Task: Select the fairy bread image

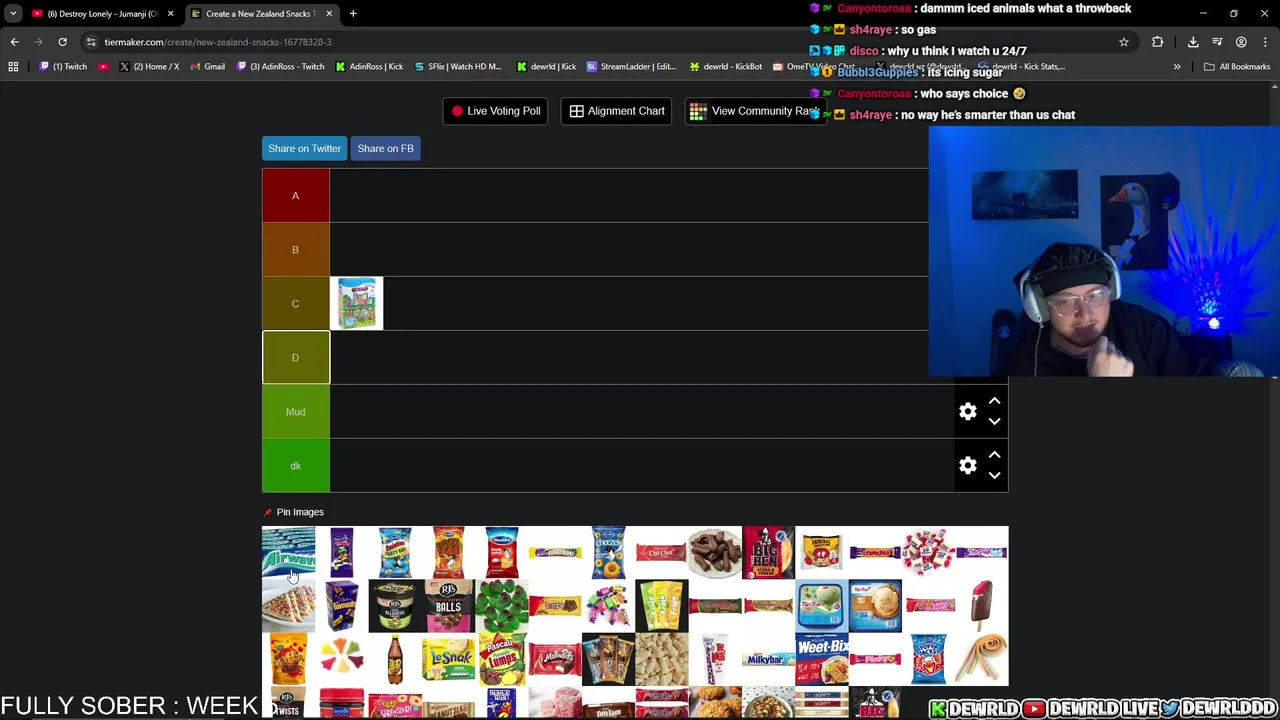Action: coord(288,606)
